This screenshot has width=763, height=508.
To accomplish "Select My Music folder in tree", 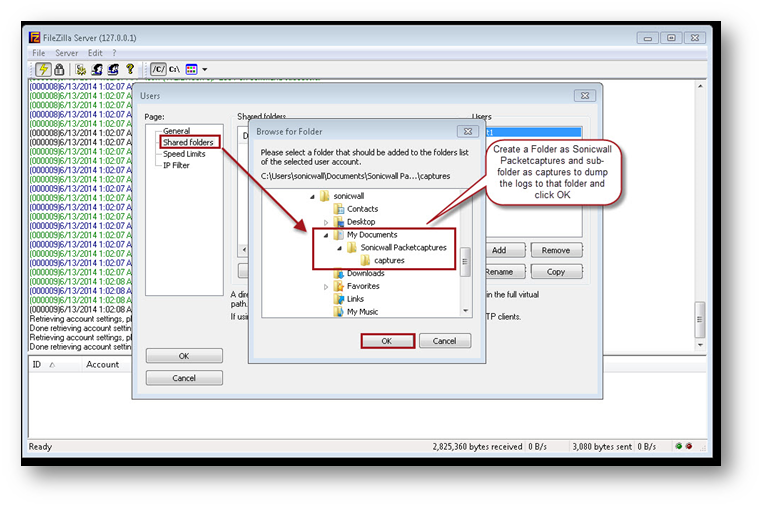I will (x=363, y=312).
